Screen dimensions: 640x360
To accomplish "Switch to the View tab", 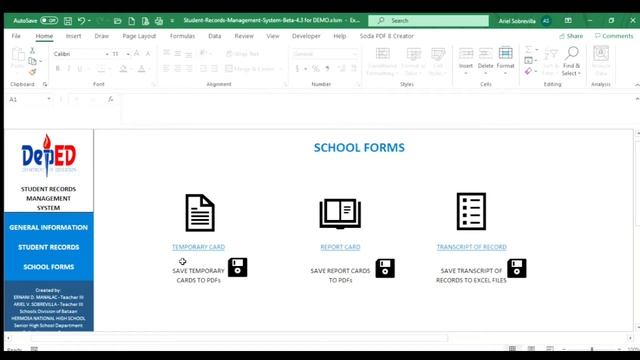I will pyautogui.click(x=273, y=36).
